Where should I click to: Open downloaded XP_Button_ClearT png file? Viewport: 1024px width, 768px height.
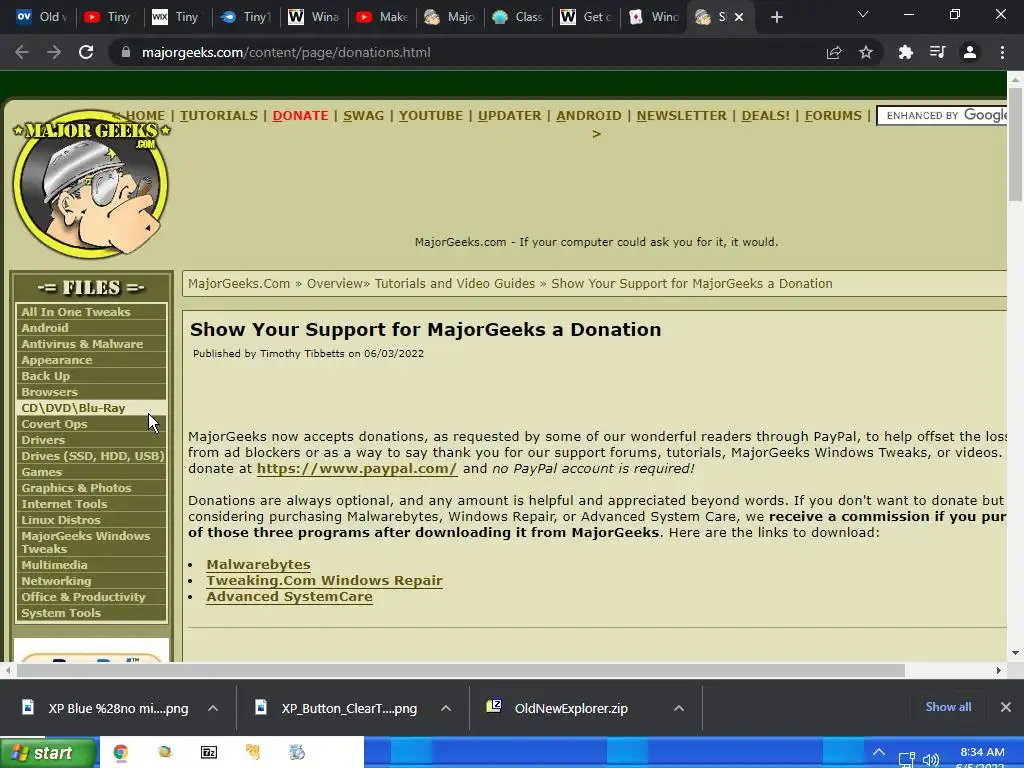[x=349, y=709]
